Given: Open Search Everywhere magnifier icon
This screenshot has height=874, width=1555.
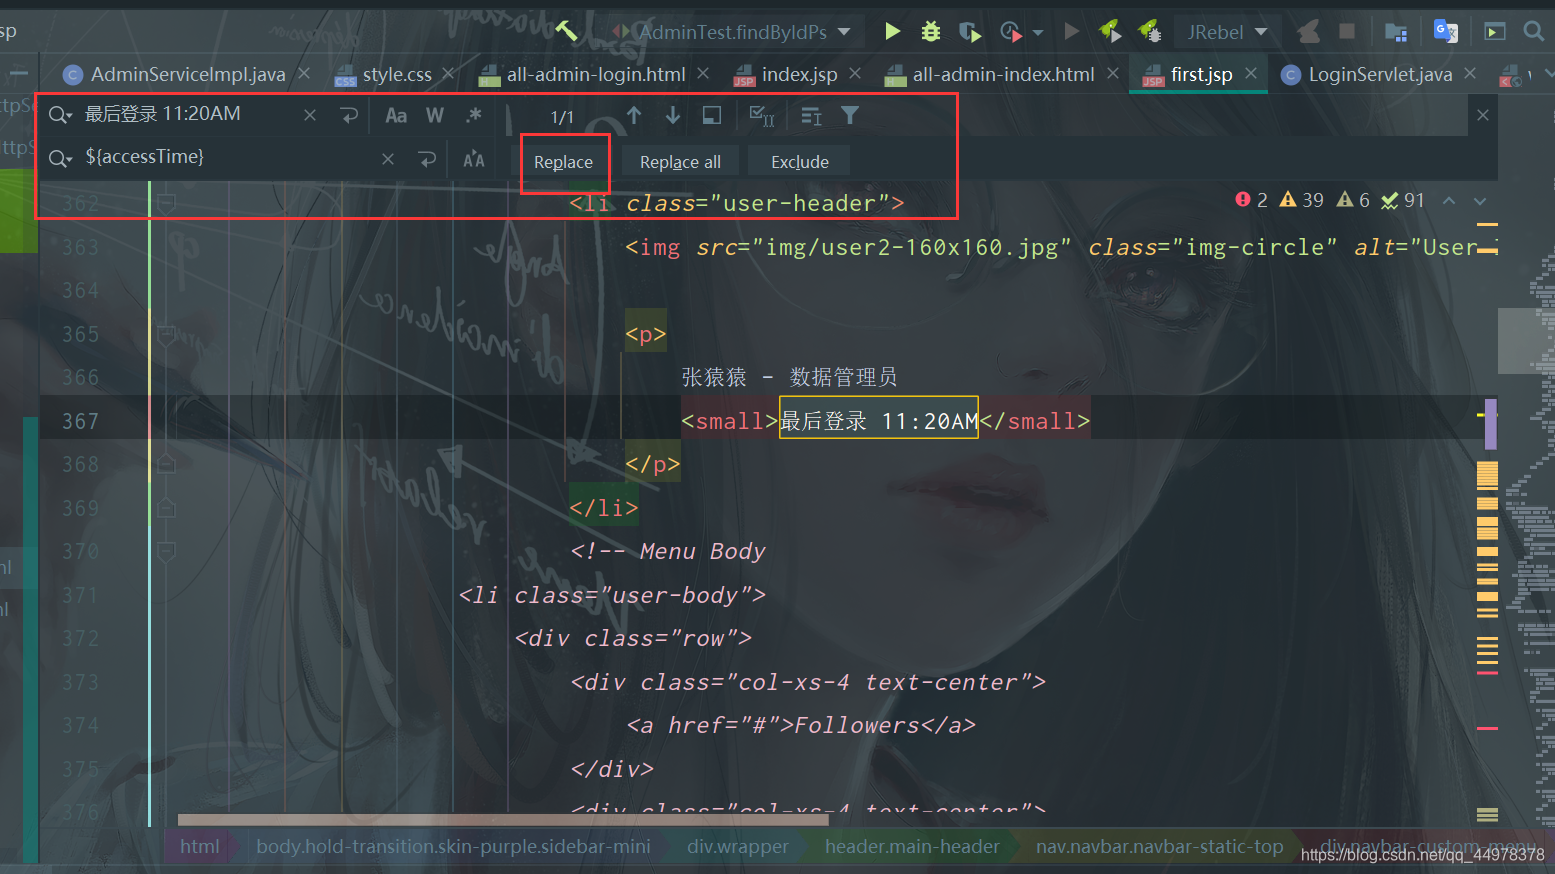Looking at the screenshot, I should 1533,31.
